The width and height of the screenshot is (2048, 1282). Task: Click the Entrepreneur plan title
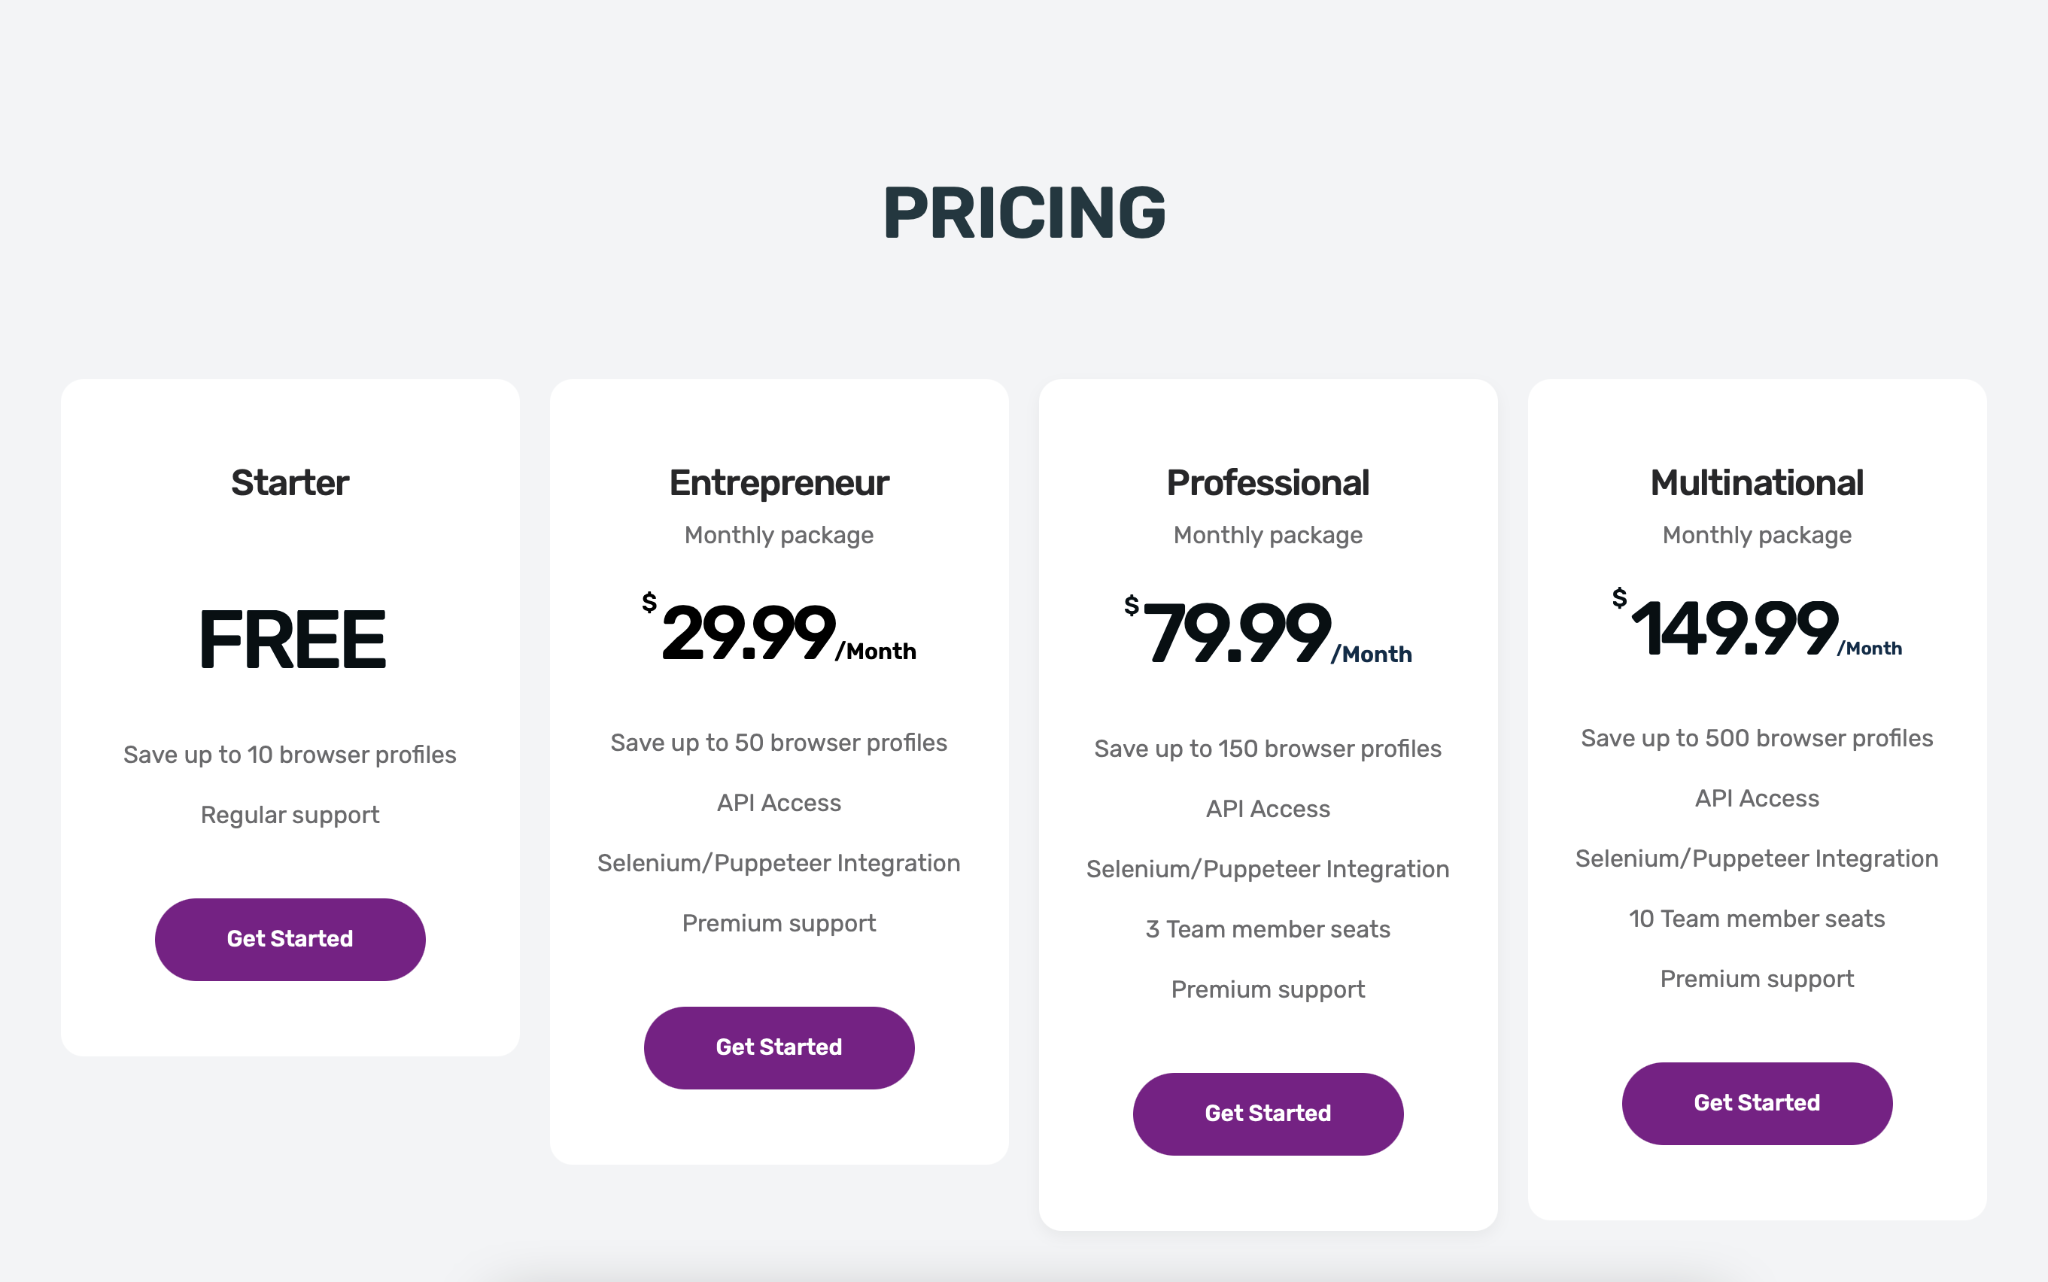[x=779, y=483]
